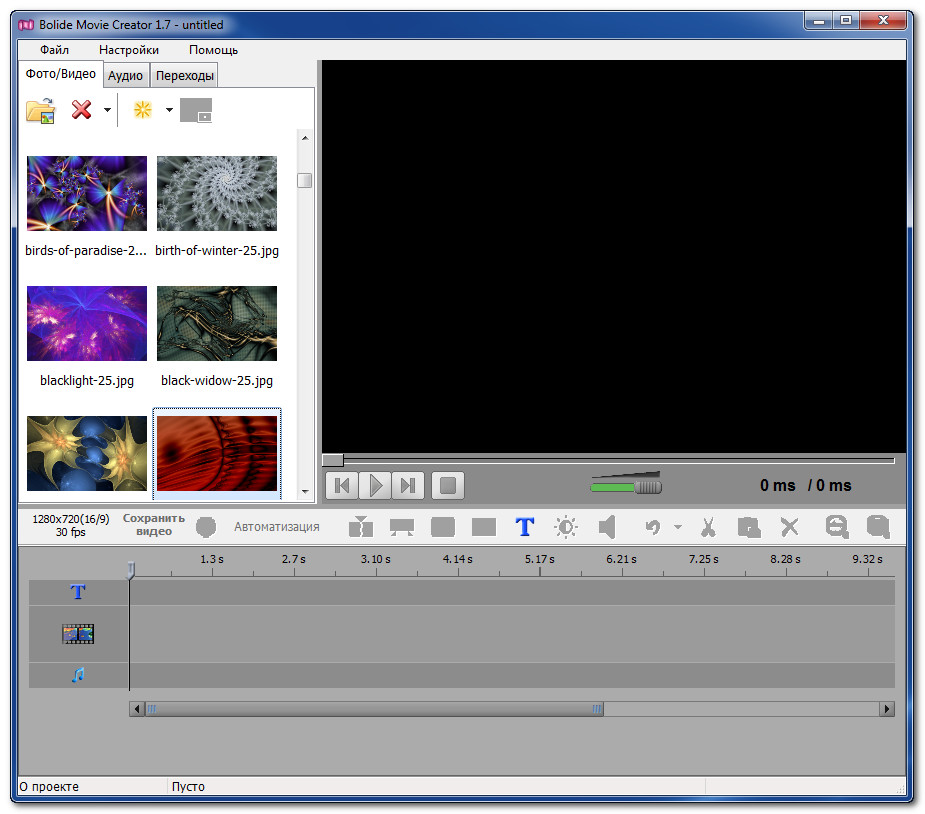Image resolution: width=925 pixels, height=814 pixels.
Task: Switch to the Переходы tab
Action: pos(185,76)
